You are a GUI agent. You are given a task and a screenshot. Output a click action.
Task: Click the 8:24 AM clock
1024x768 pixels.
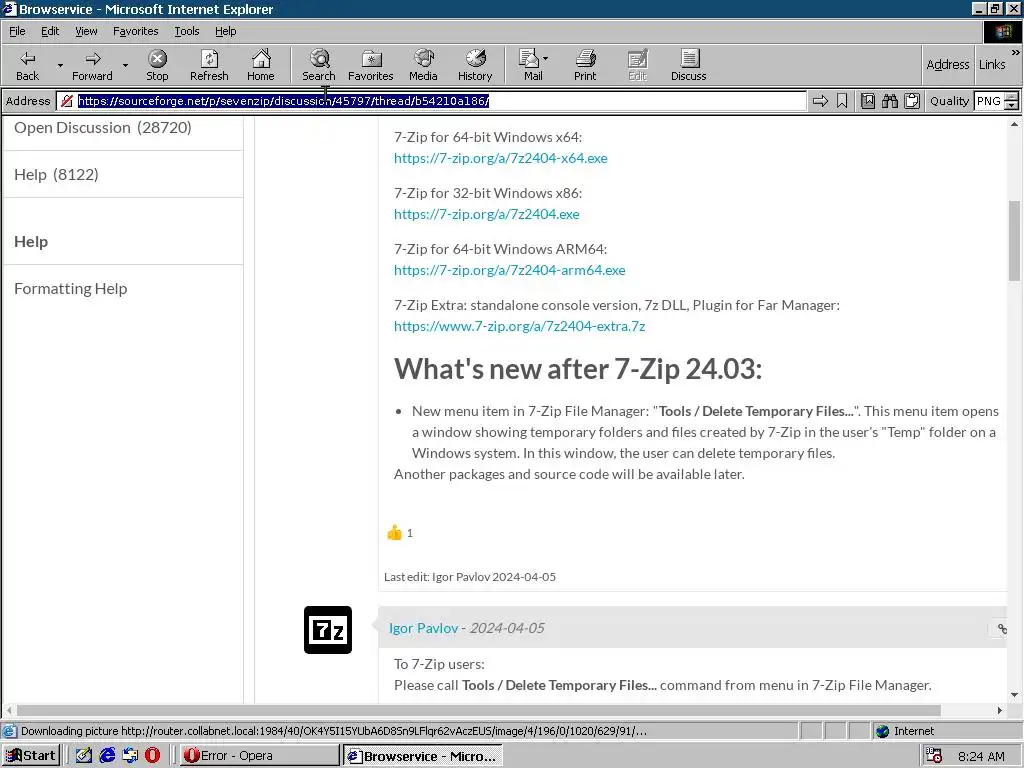[981, 756]
